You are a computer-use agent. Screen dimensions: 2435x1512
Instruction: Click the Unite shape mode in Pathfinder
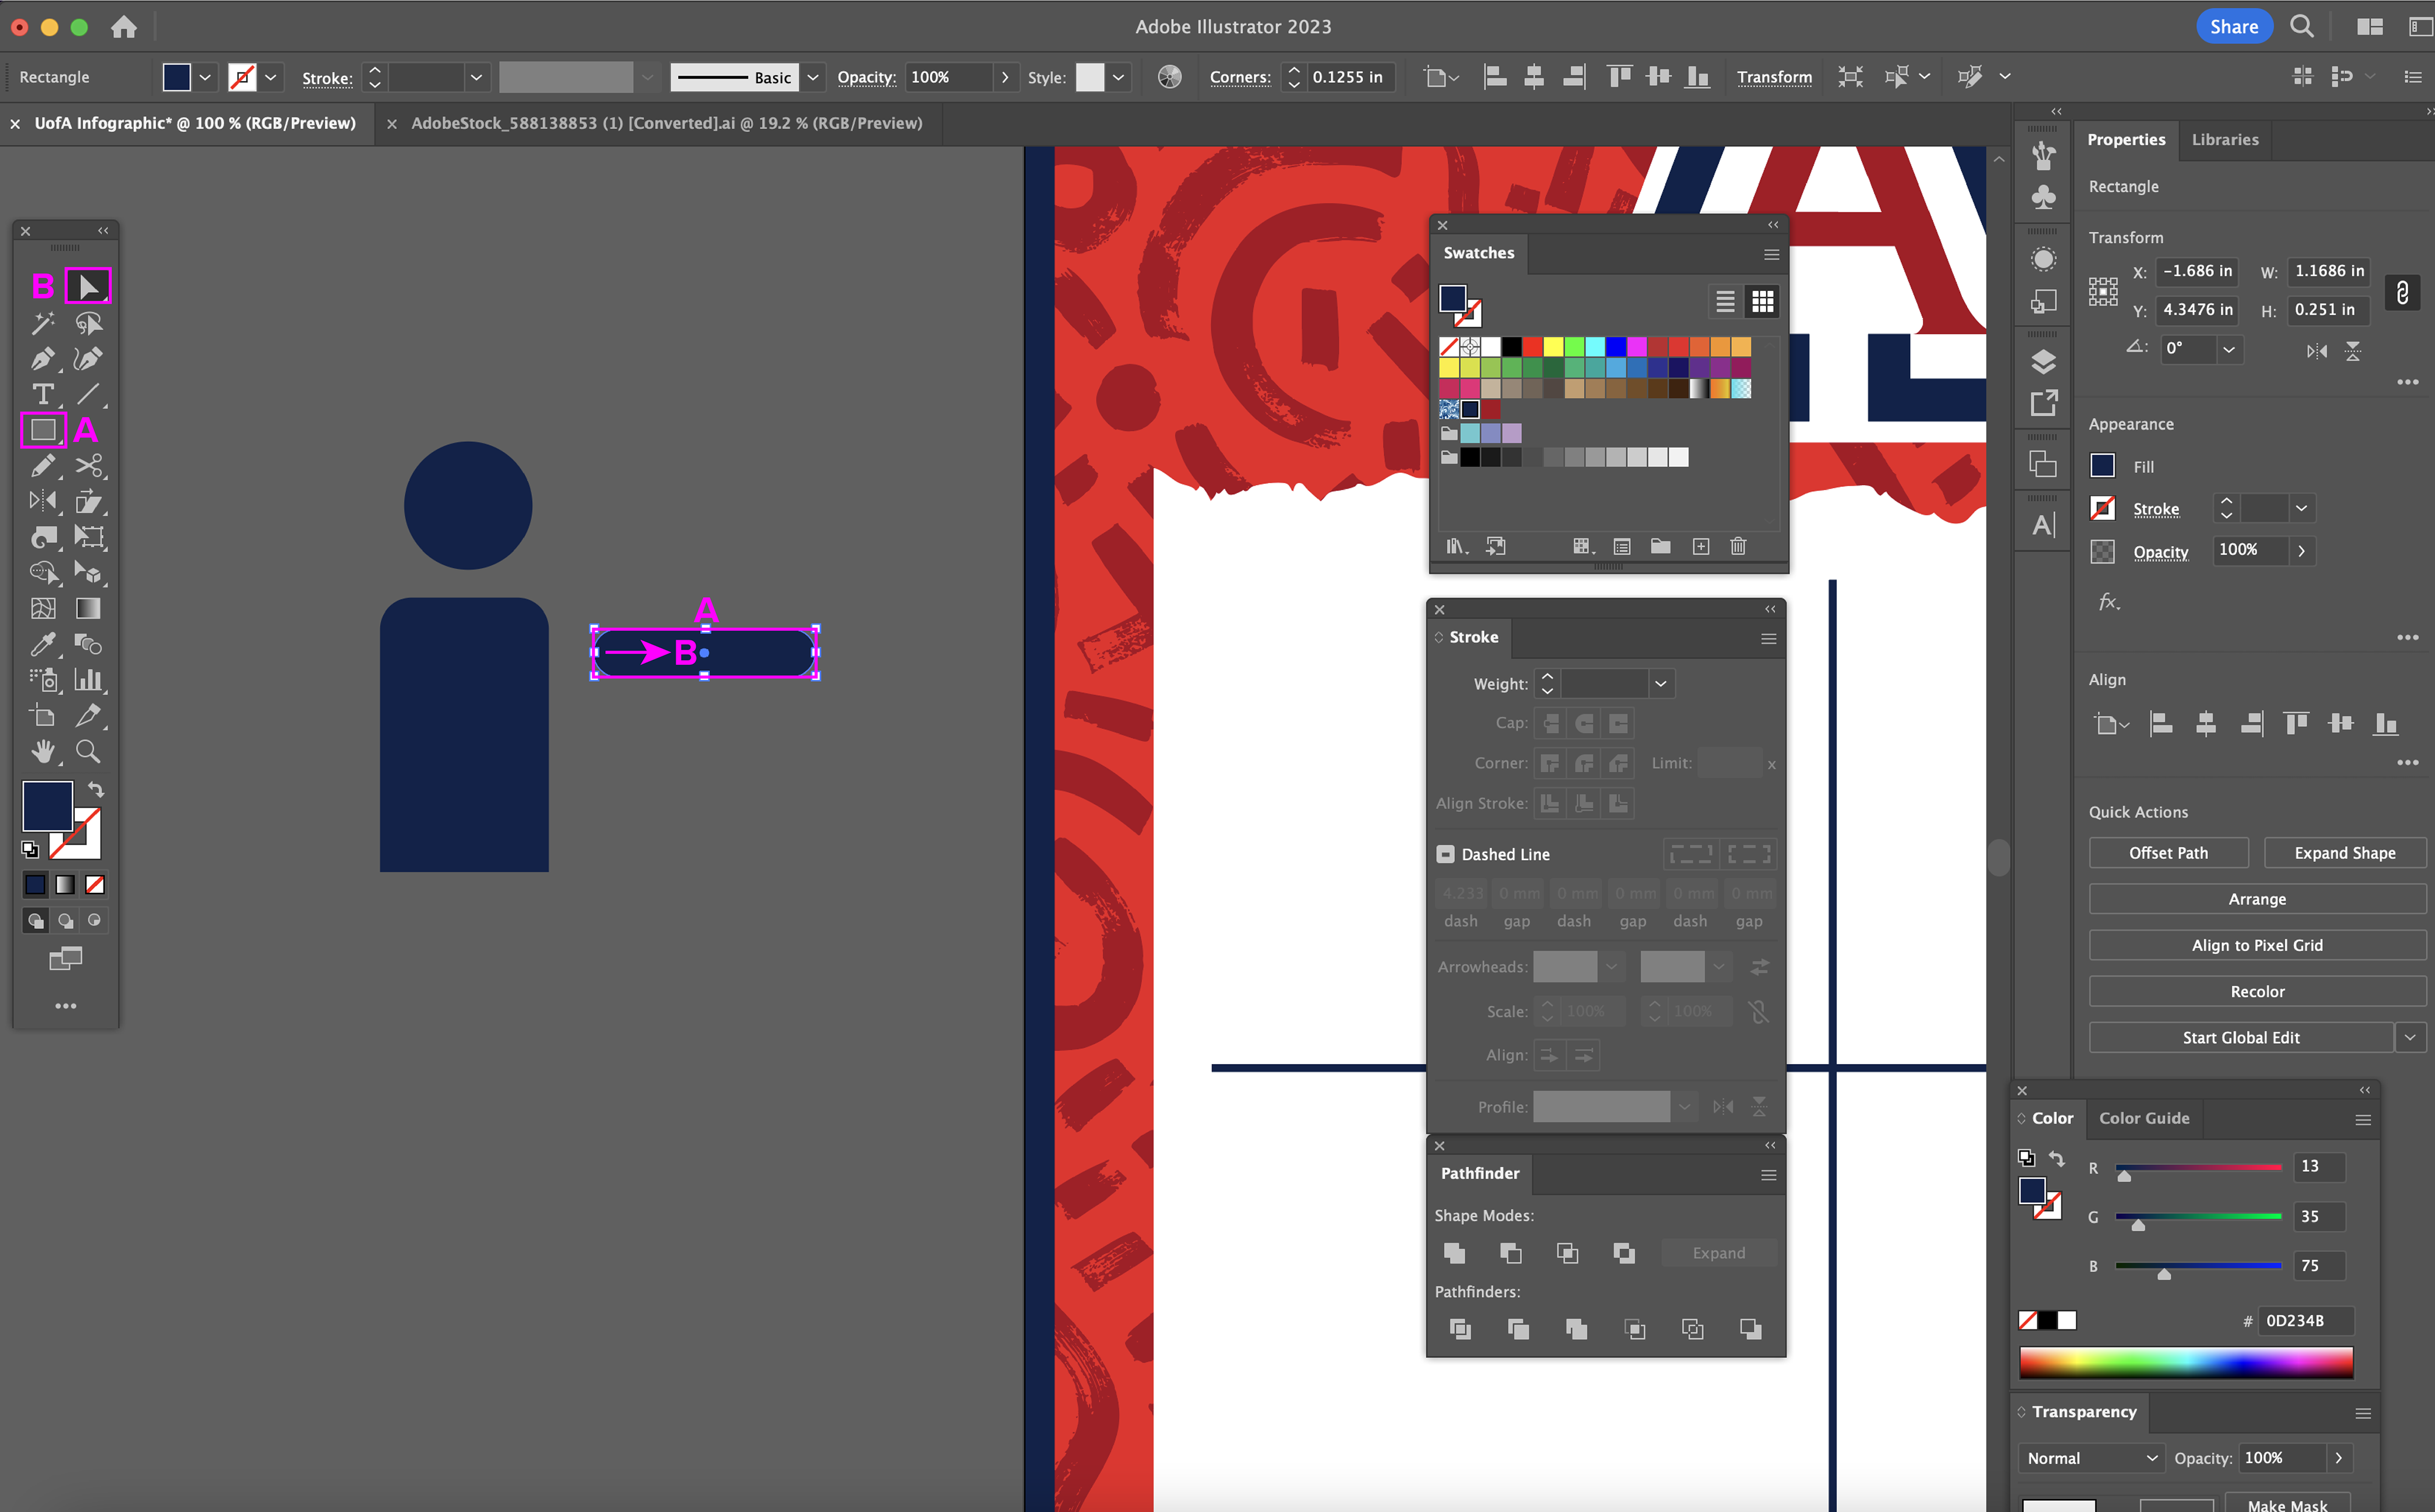click(x=1454, y=1253)
